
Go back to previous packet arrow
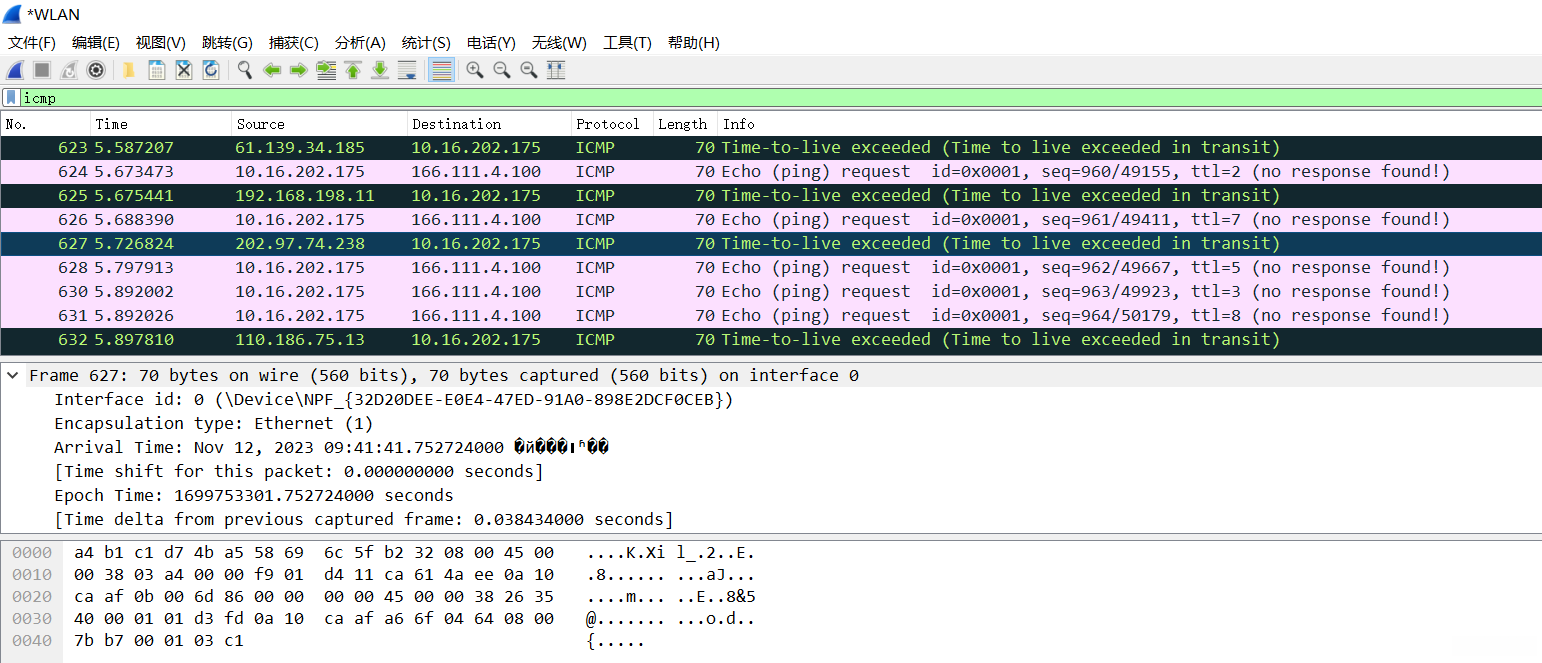coord(271,70)
